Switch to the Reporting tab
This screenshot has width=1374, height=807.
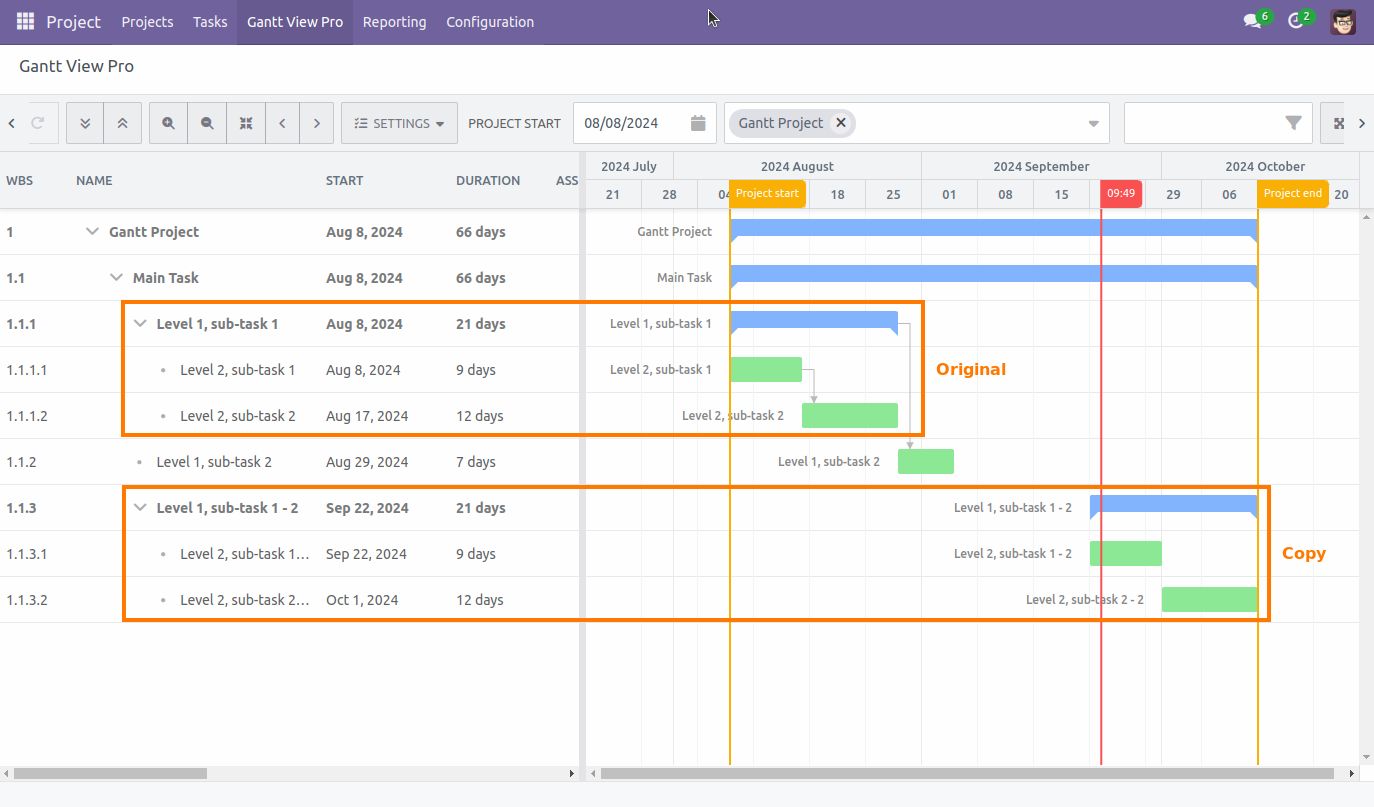click(x=394, y=21)
